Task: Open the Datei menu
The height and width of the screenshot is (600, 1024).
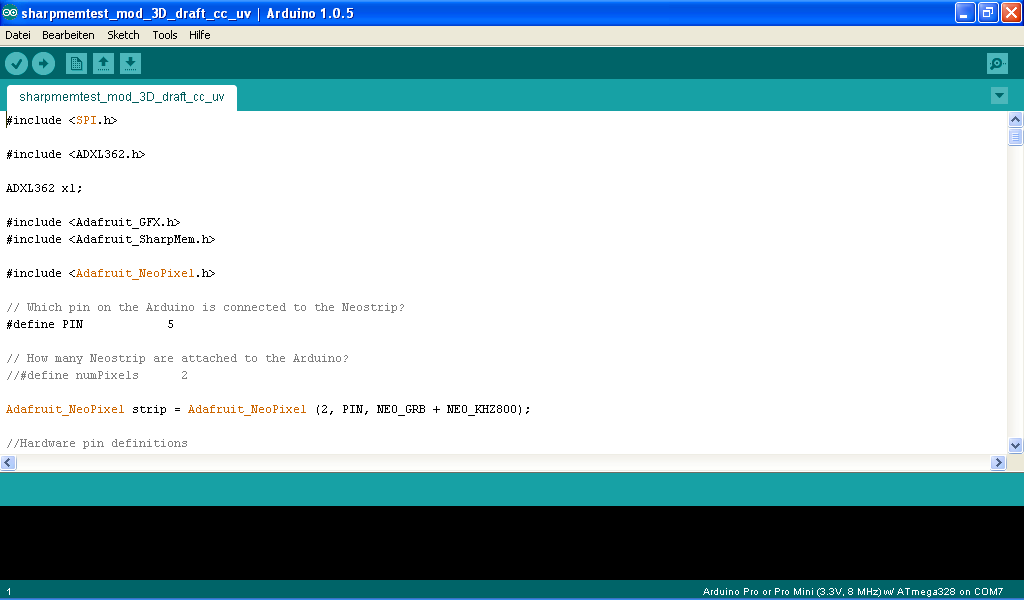Action: point(18,35)
